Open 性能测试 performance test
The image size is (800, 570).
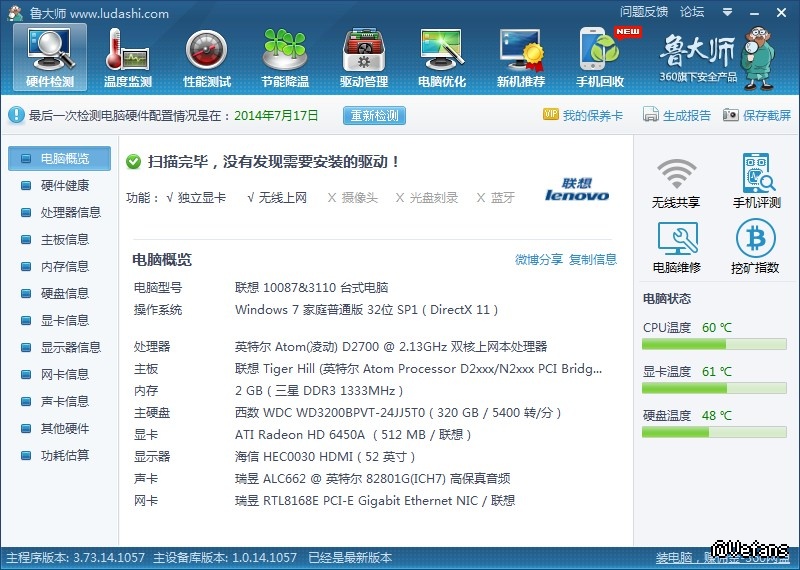click(x=207, y=58)
